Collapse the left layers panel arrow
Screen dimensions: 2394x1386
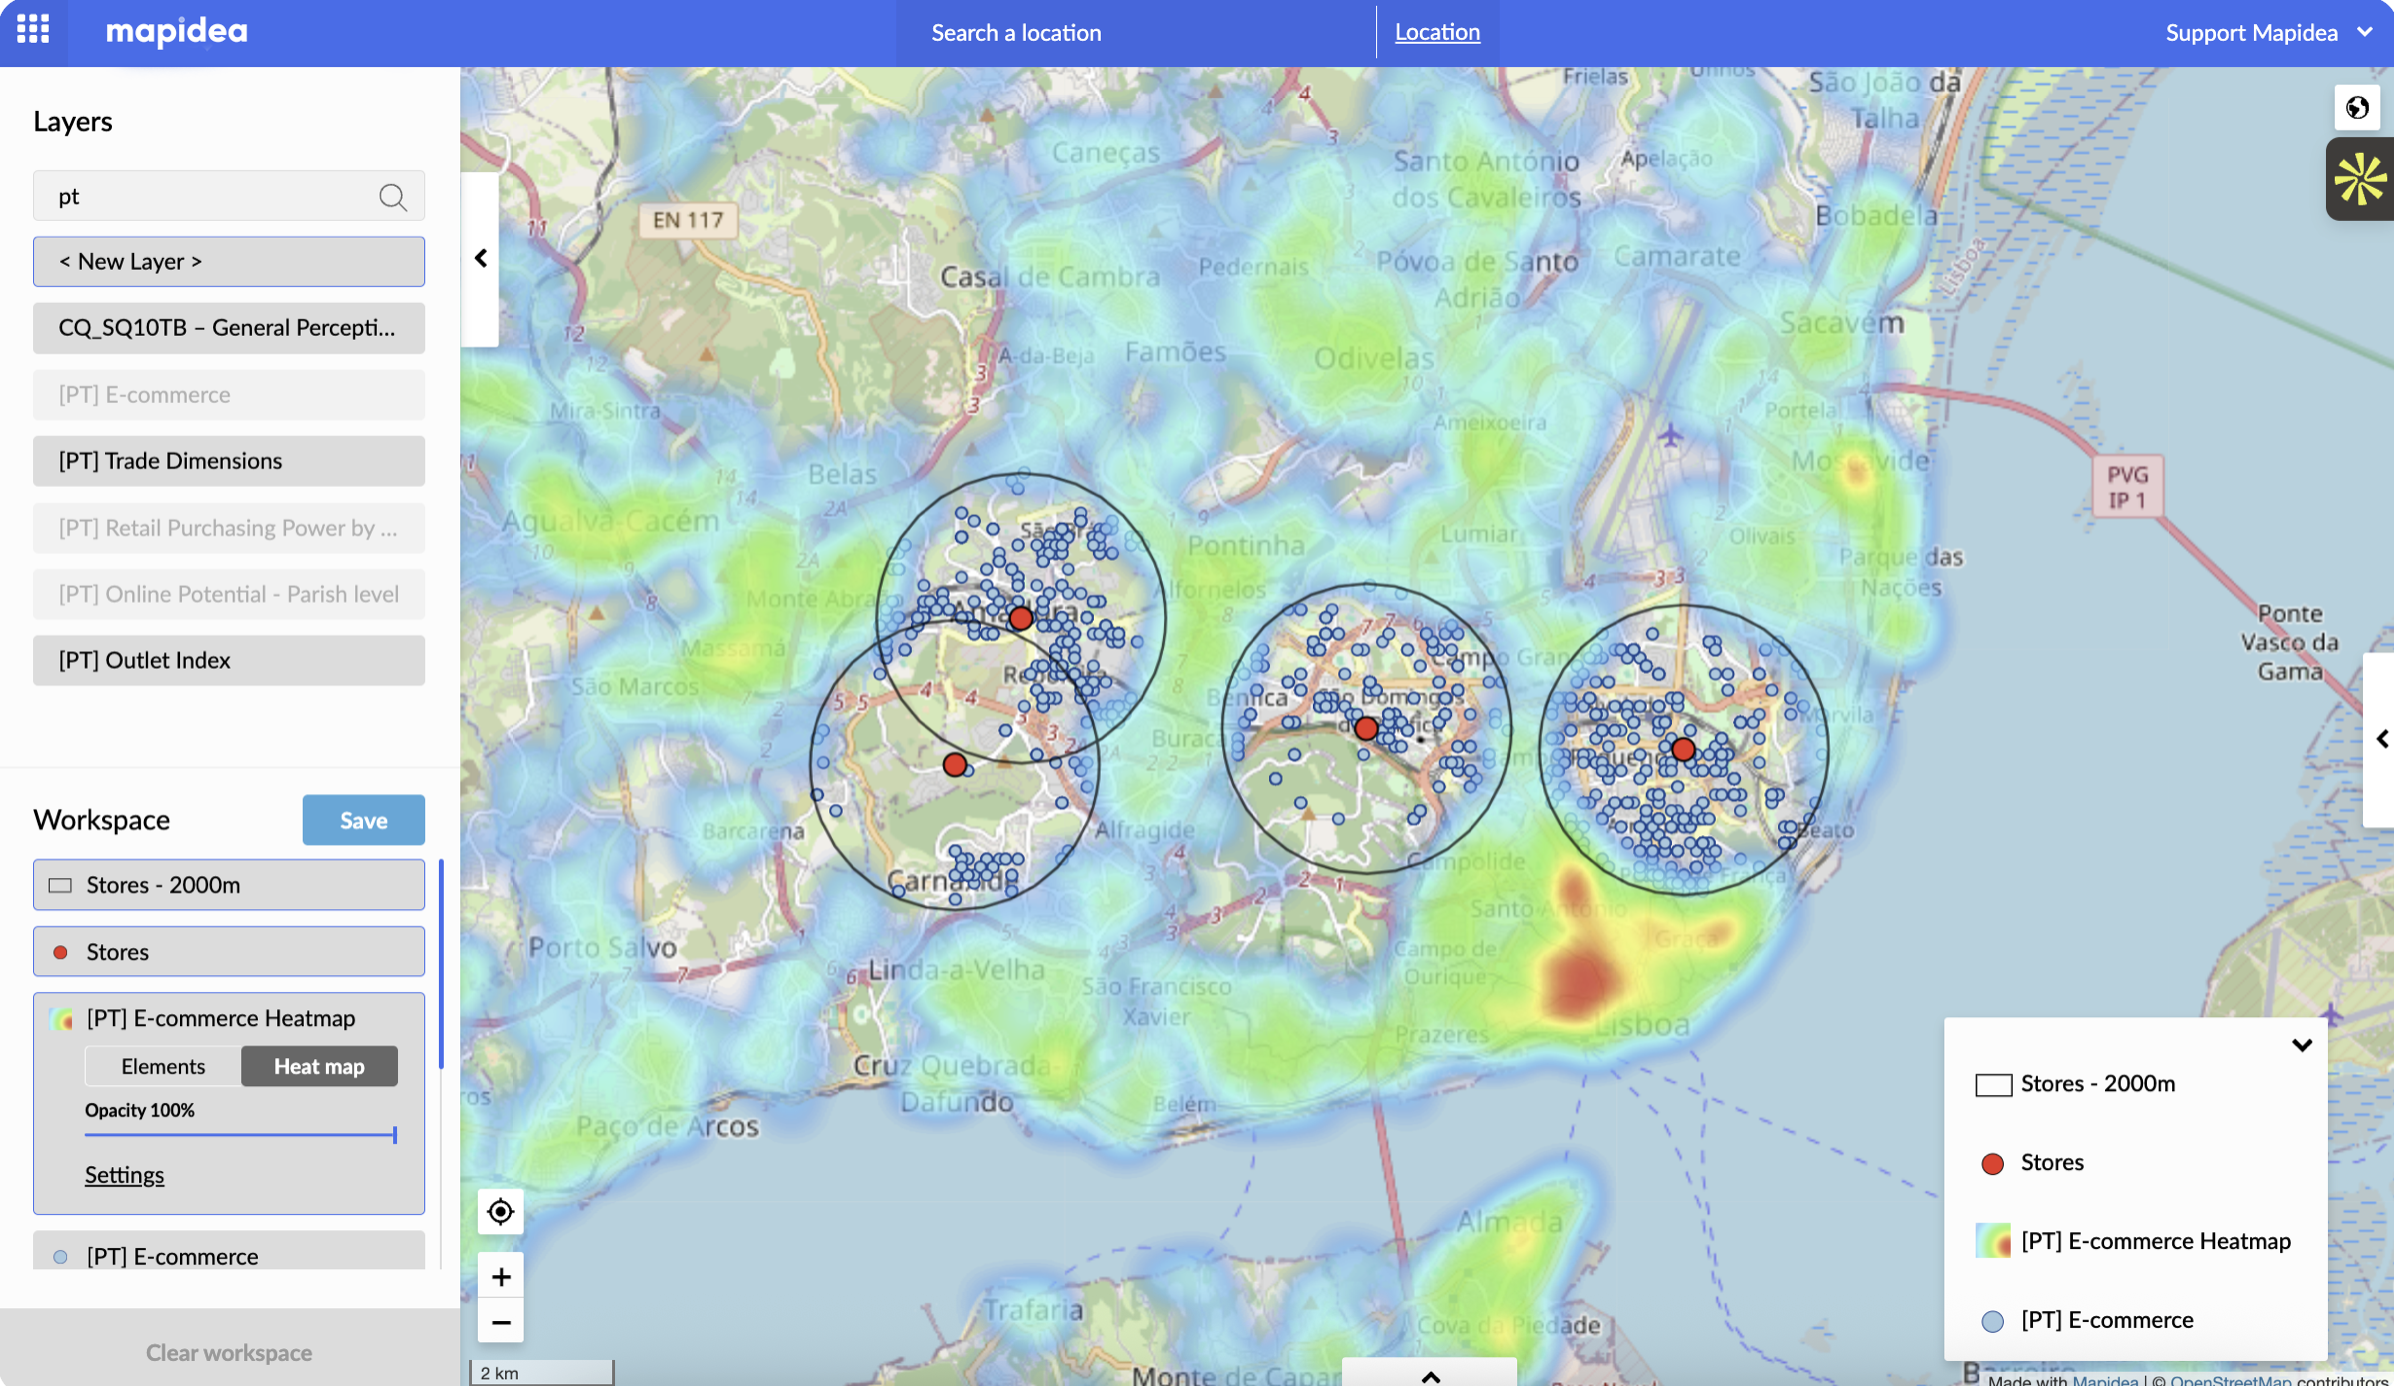[x=481, y=259]
